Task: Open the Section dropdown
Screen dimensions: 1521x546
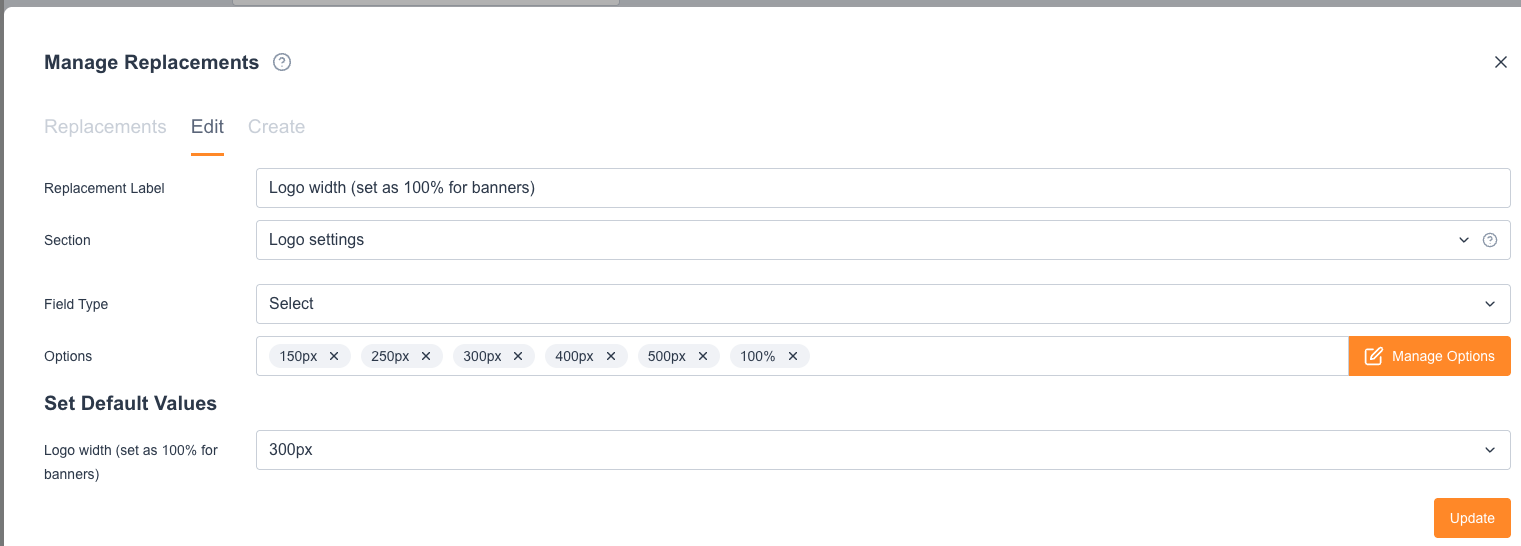Action: tap(860, 240)
